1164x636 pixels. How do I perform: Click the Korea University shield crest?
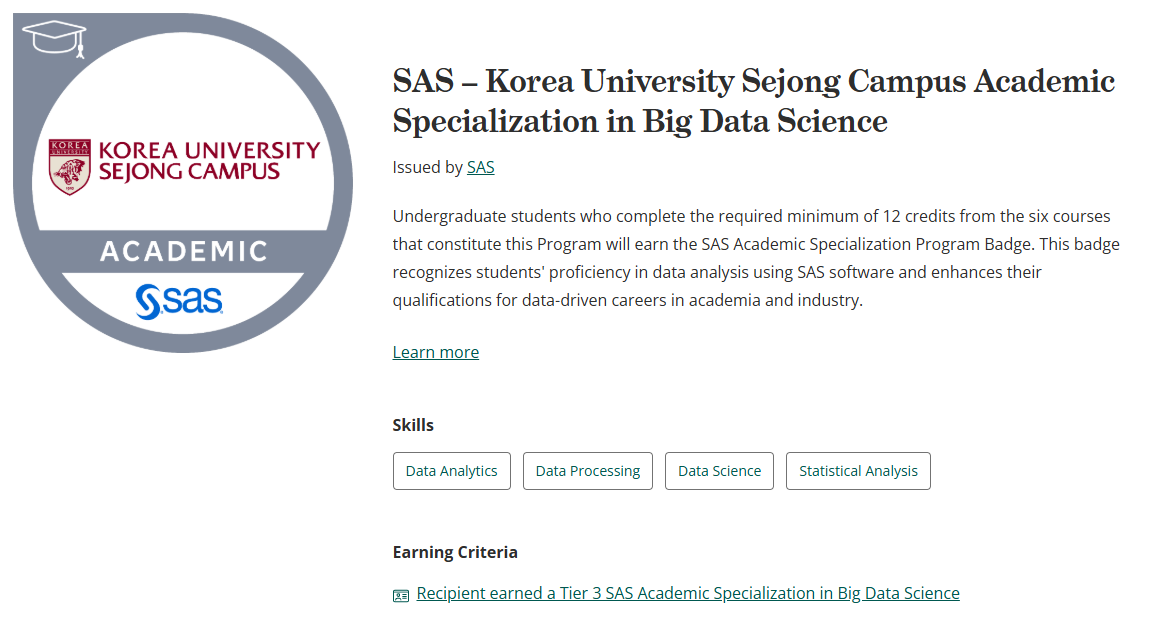pyautogui.click(x=69, y=167)
